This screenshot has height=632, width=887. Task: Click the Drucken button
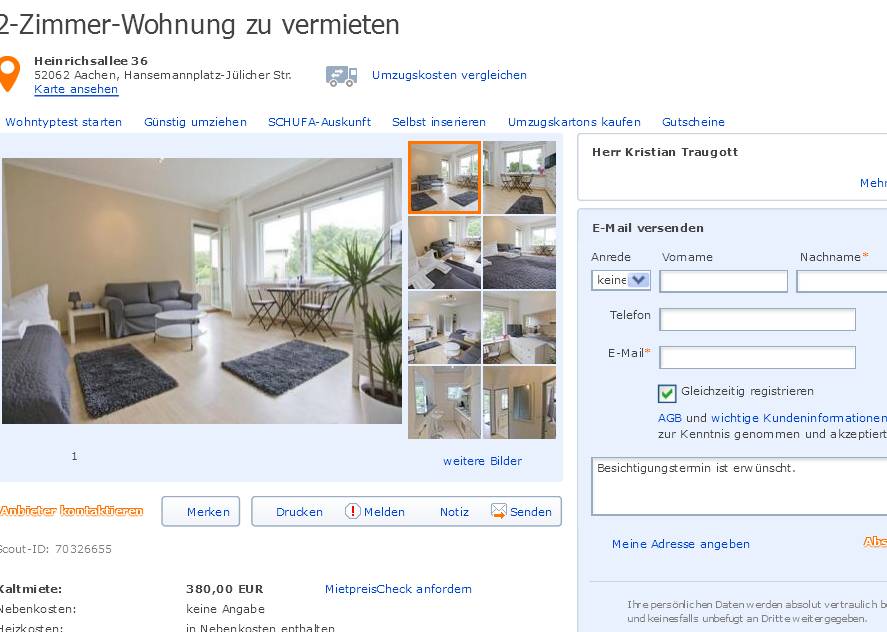299,511
